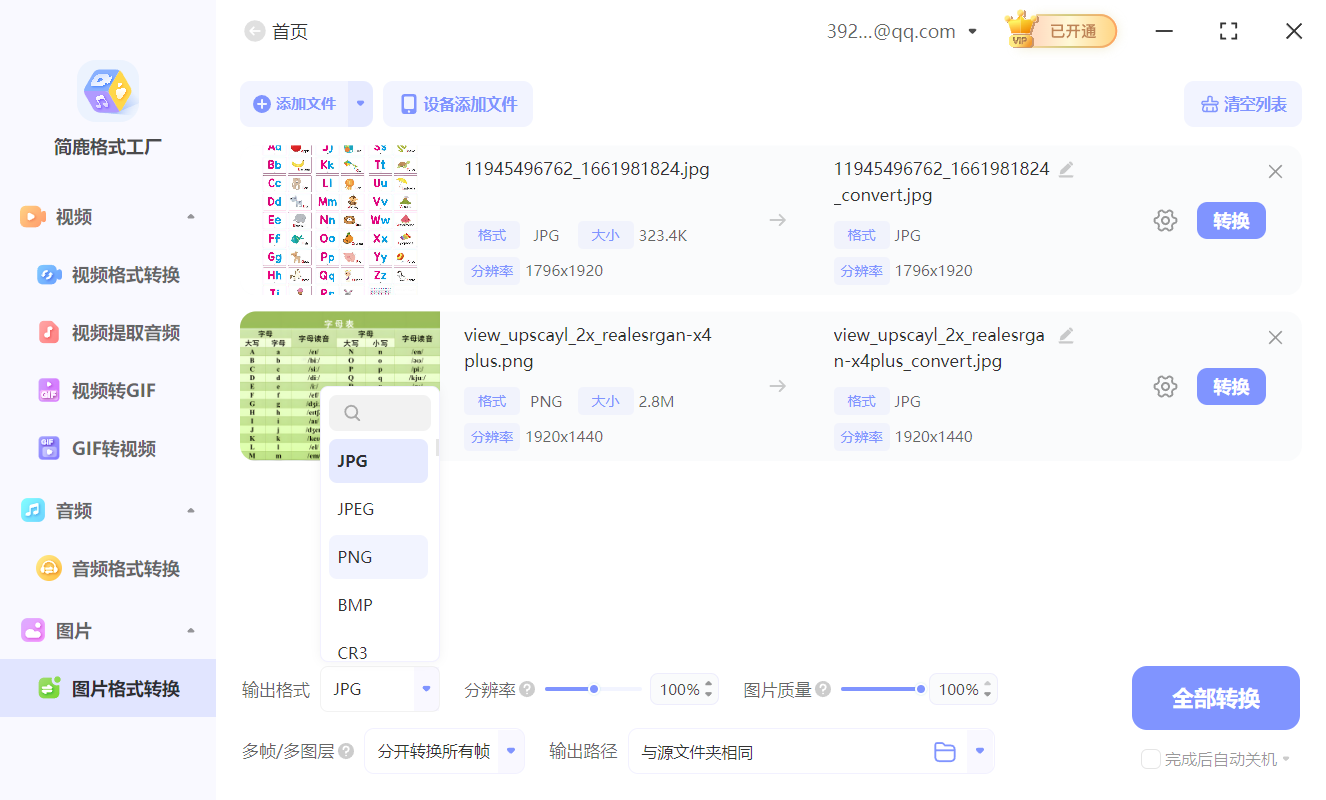Enable 完成后自动关机 checkbox
1326x800 pixels.
pos(1151,759)
